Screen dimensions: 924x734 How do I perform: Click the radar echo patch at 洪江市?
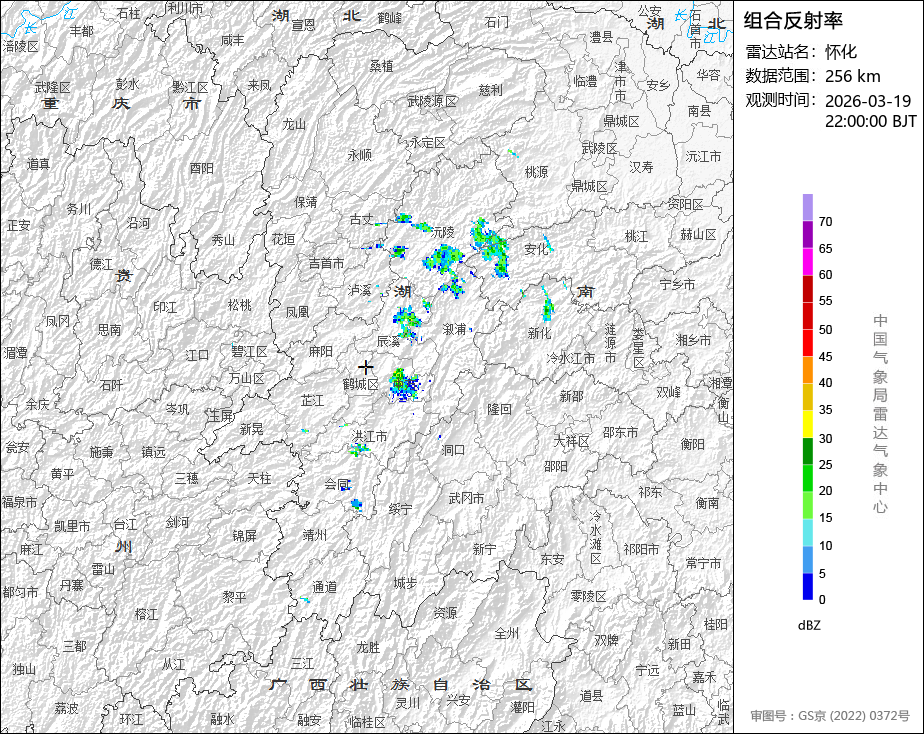tap(358, 449)
